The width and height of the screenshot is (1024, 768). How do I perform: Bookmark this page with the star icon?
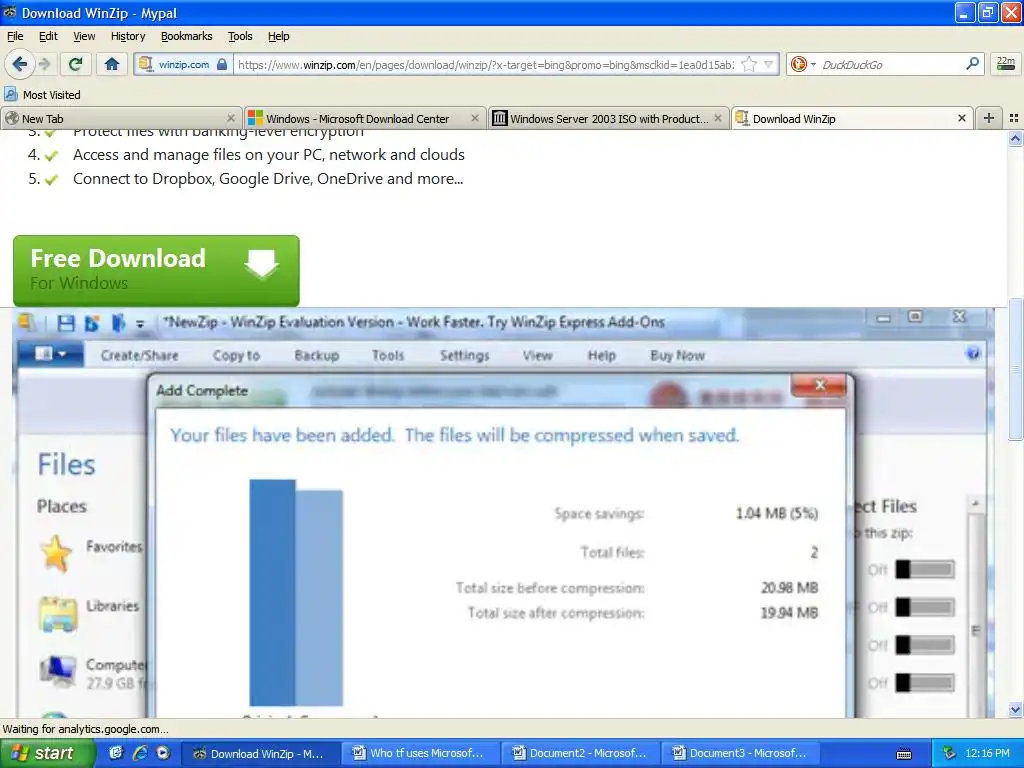click(749, 64)
